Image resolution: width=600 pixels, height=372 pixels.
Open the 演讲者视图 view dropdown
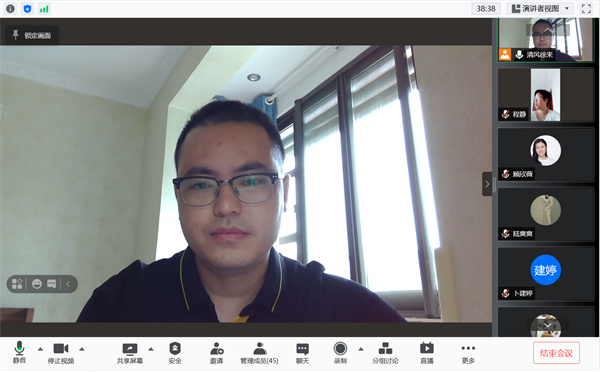[x=540, y=8]
